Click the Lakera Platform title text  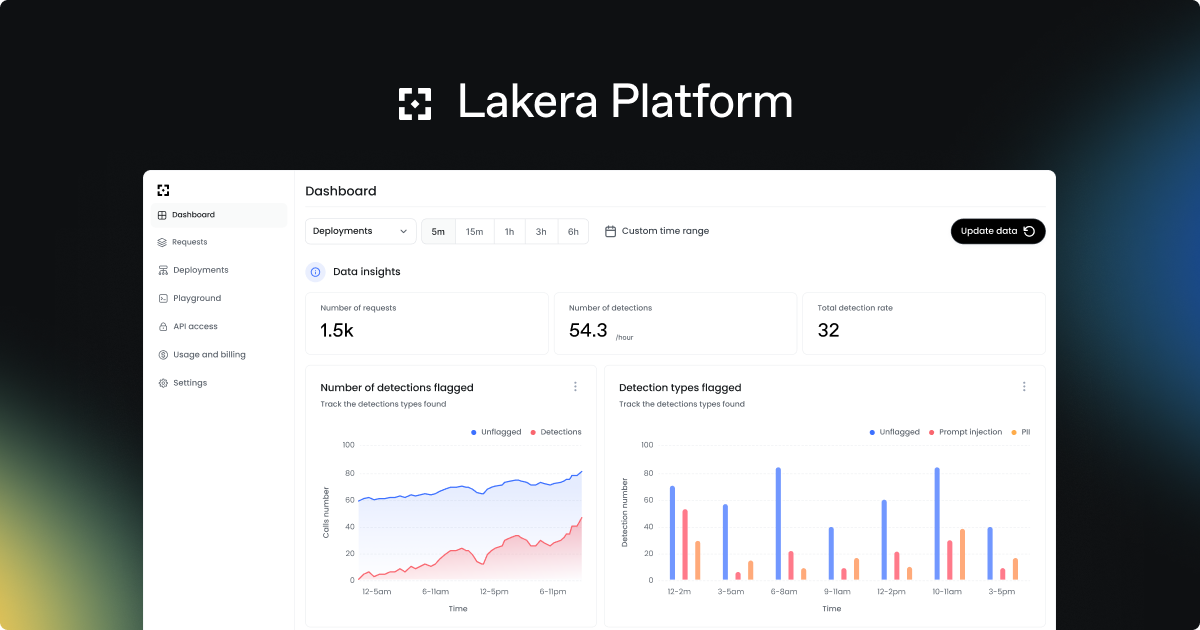pos(625,102)
